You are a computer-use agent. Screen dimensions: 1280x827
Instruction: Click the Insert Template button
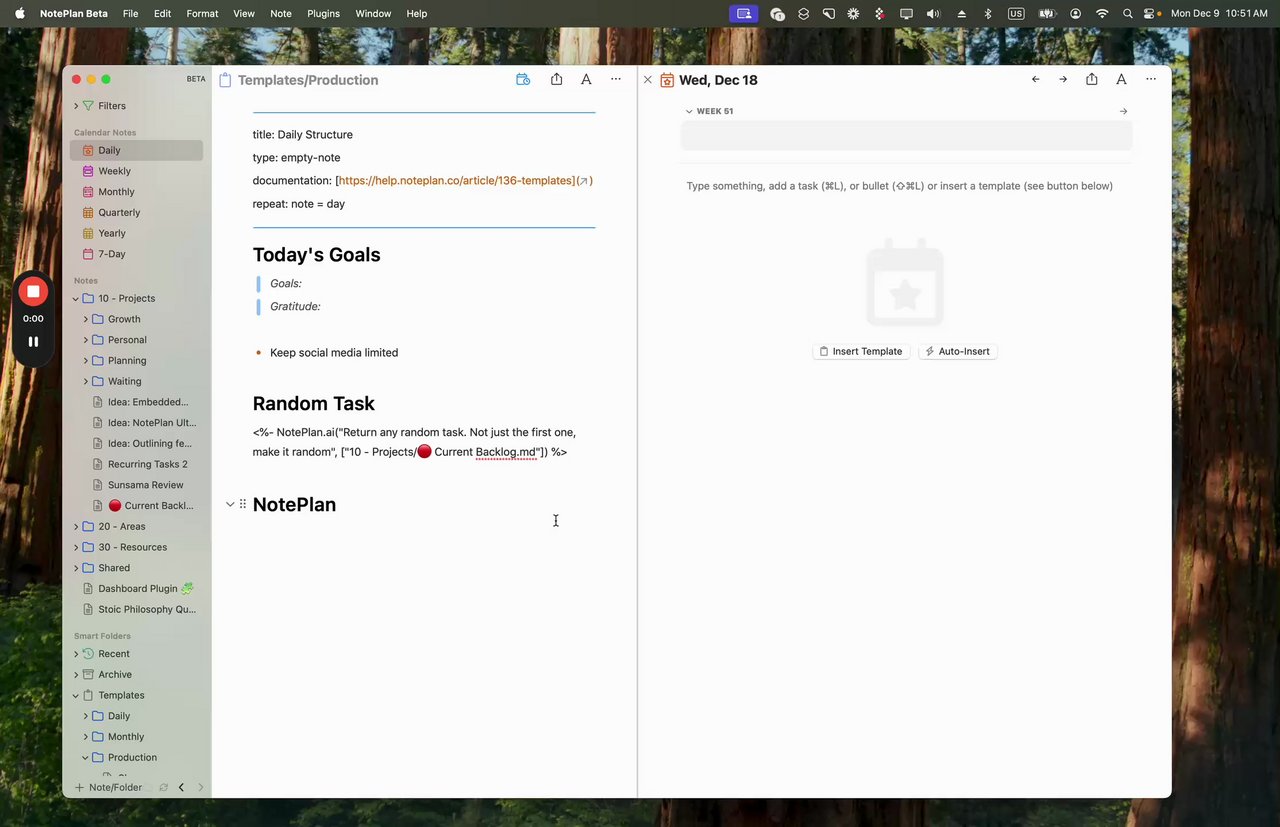[861, 351]
